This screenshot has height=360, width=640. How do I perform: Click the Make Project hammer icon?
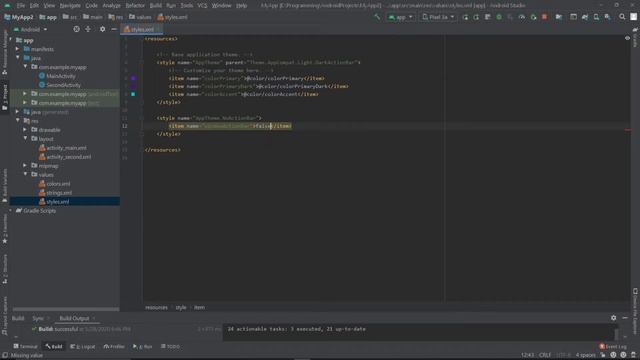pyautogui.click(x=377, y=17)
